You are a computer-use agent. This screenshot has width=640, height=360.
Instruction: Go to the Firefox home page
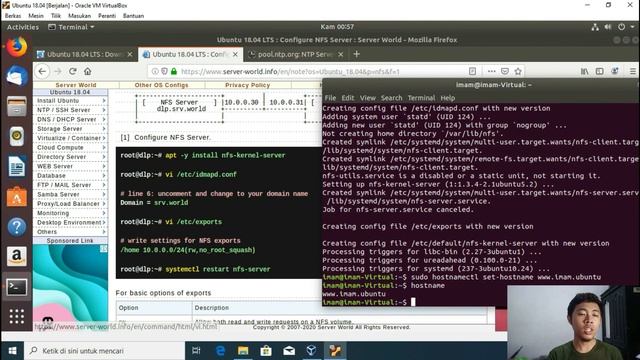pyautogui.click(x=87, y=71)
